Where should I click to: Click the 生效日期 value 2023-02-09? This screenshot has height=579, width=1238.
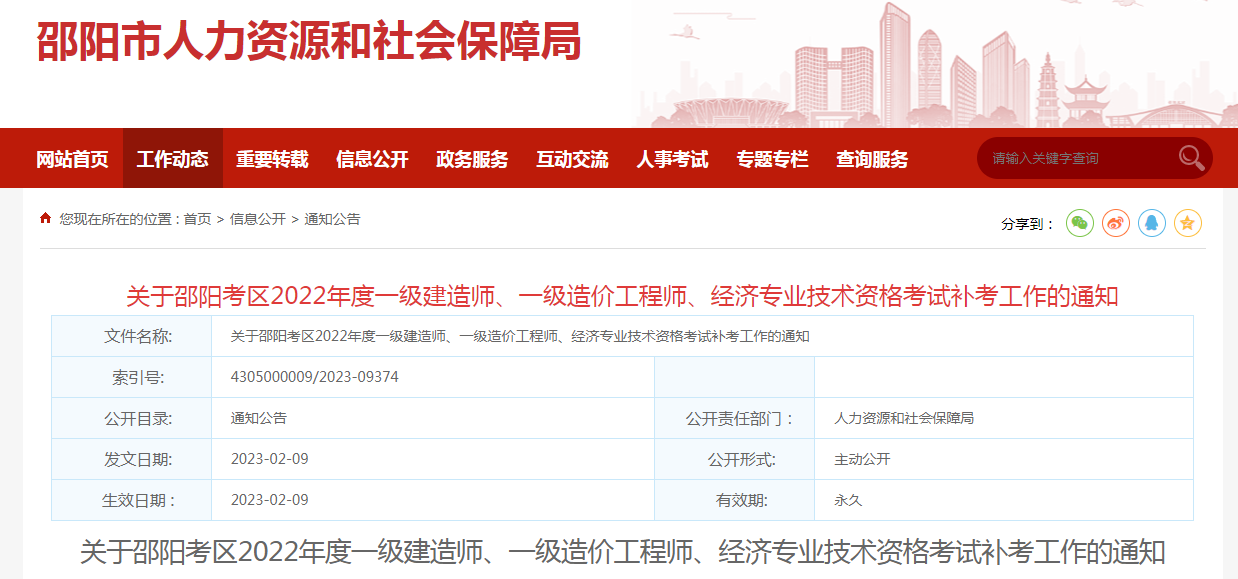pos(270,500)
